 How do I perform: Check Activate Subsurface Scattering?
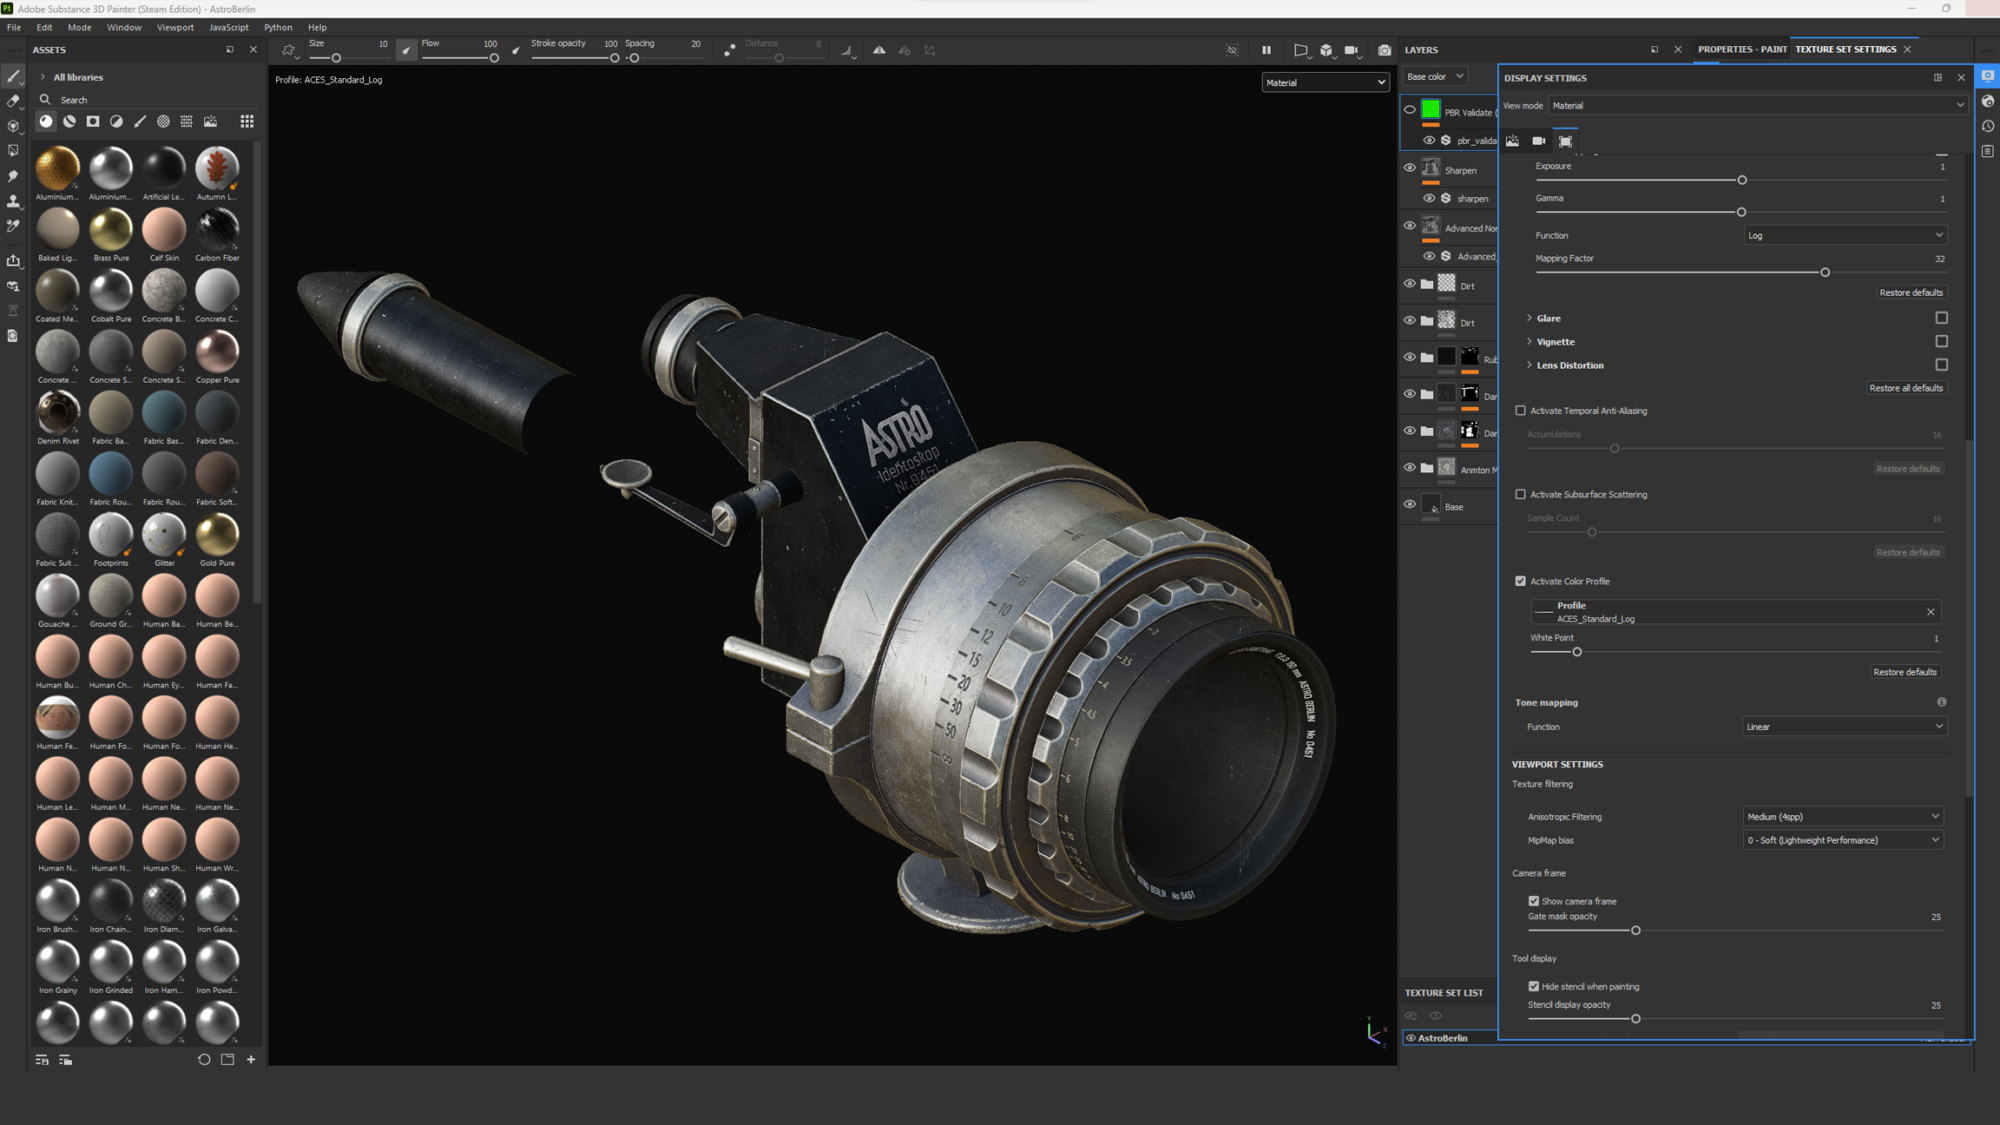point(1521,494)
